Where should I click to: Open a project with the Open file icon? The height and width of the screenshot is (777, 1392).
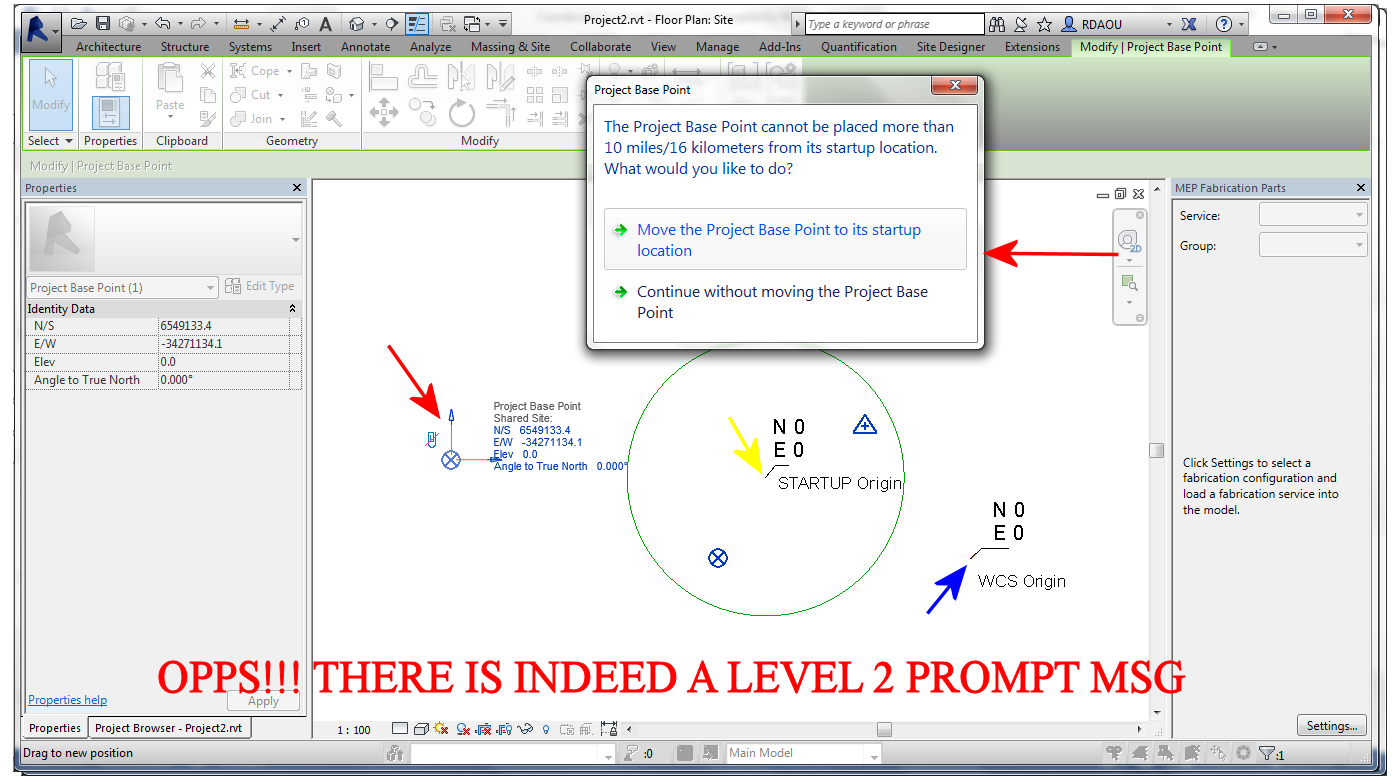[78, 22]
